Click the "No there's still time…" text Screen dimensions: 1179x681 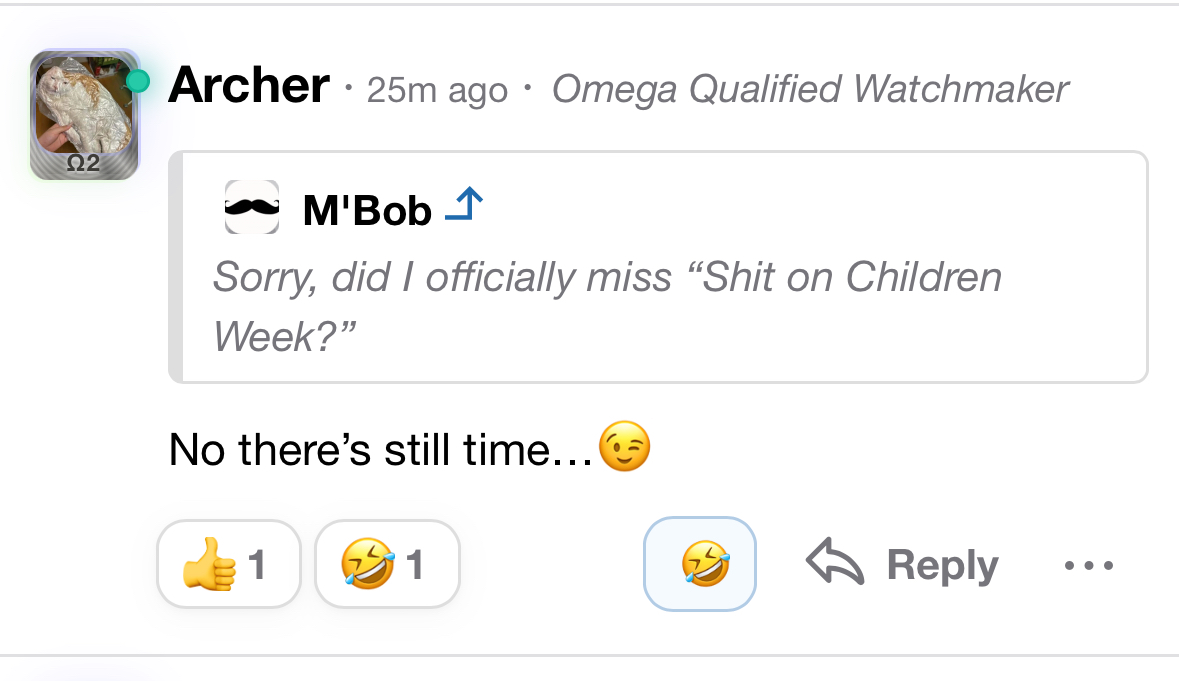point(381,449)
